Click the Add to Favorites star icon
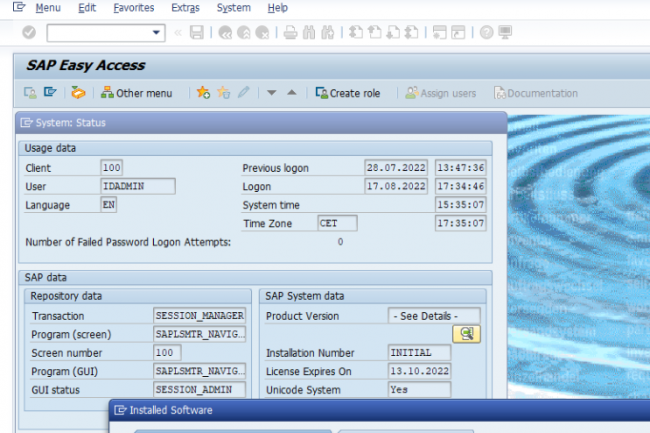This screenshot has width=650, height=433. (203, 93)
